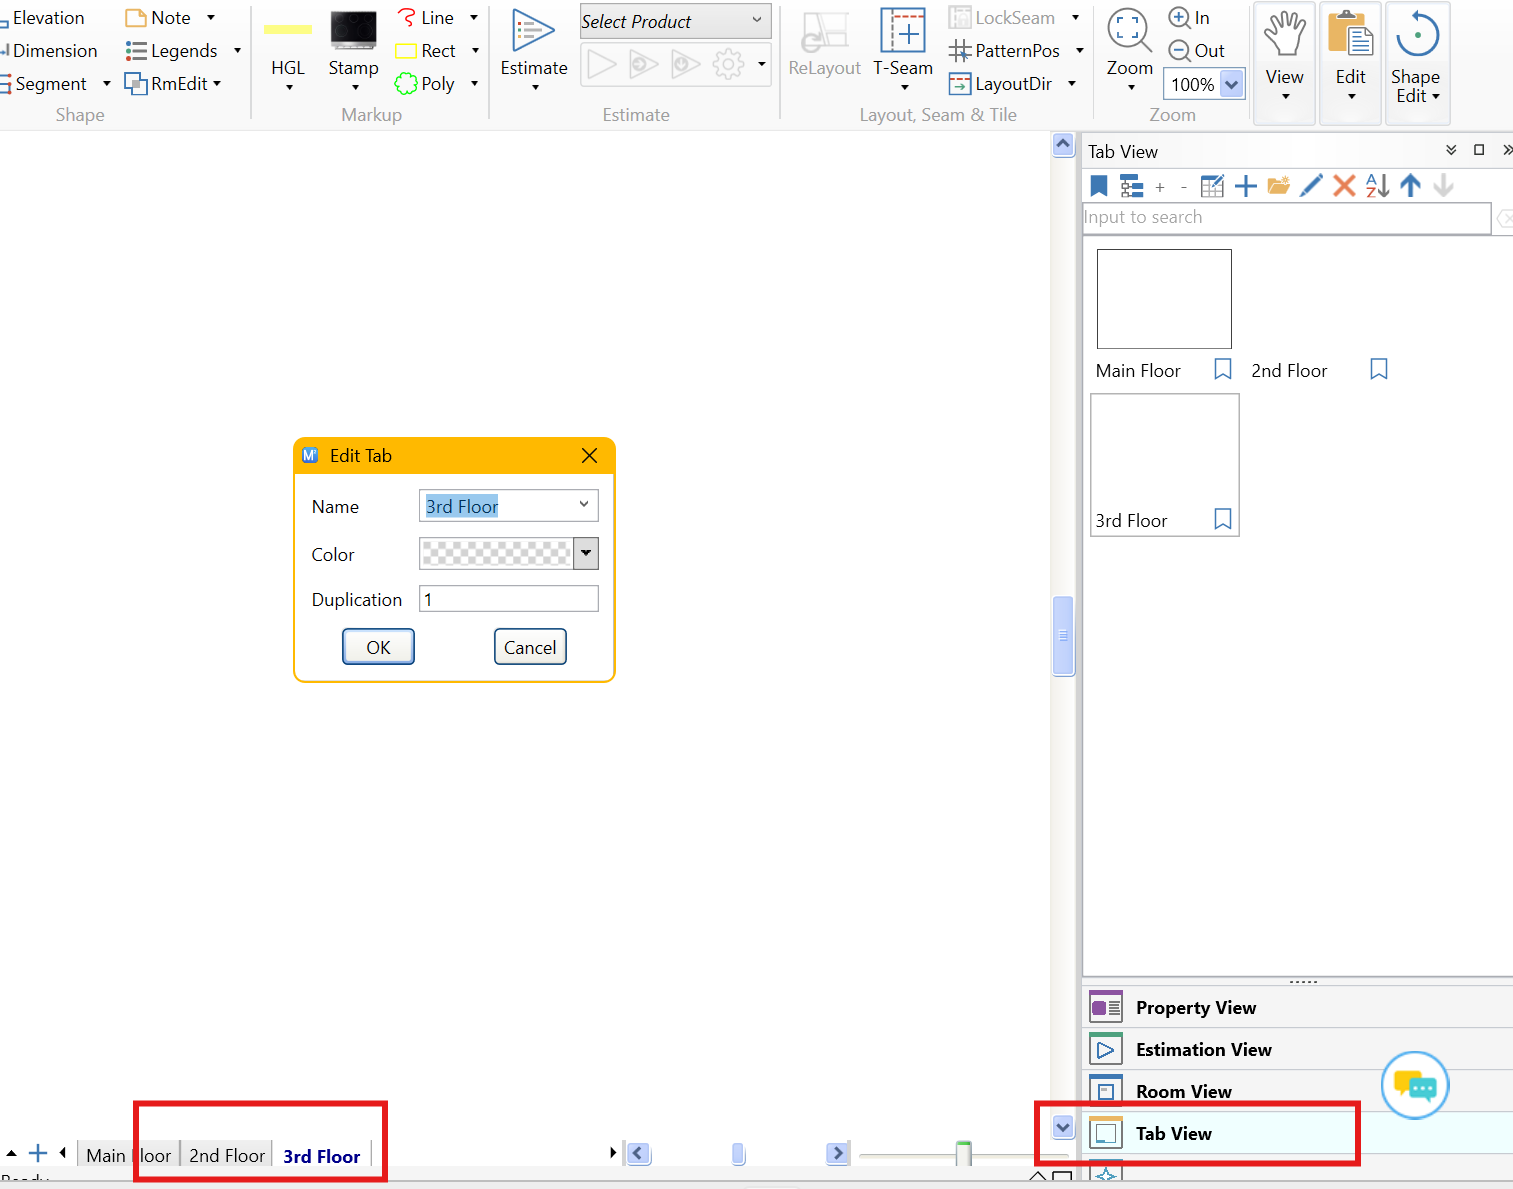The height and width of the screenshot is (1189, 1513).
Task: Click the Input to search field
Action: click(1287, 218)
